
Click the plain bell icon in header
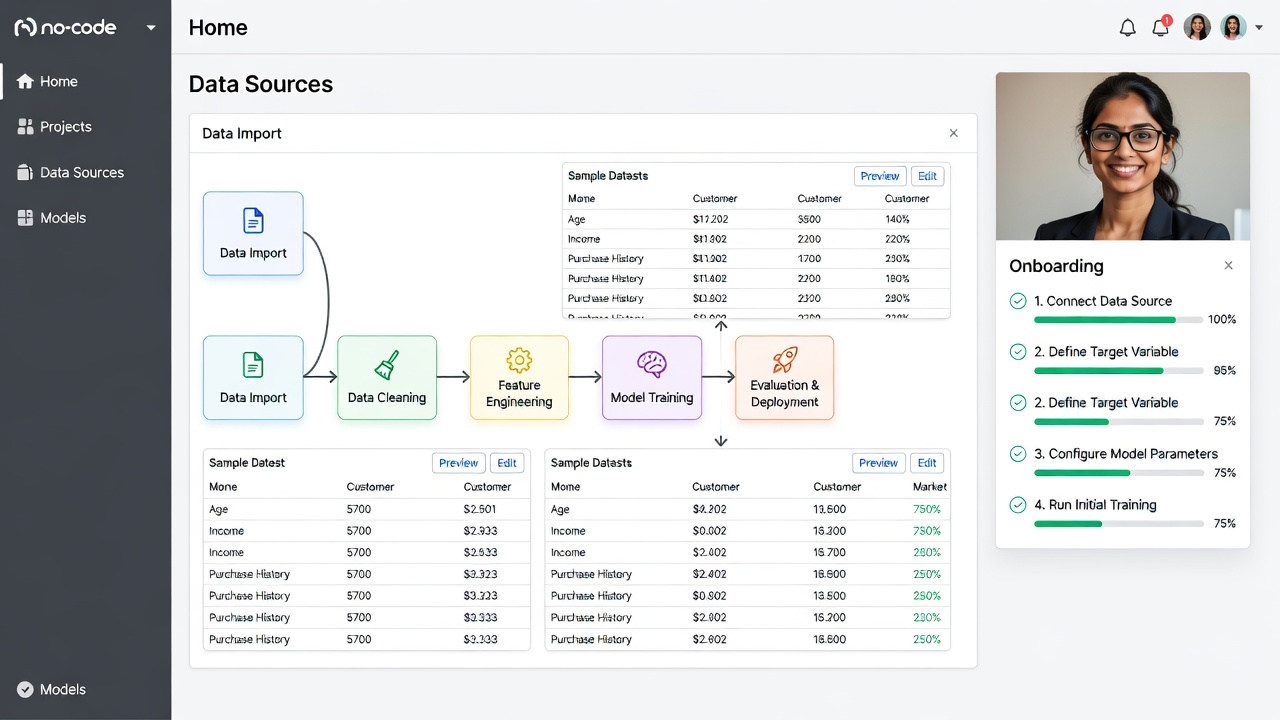point(1128,28)
